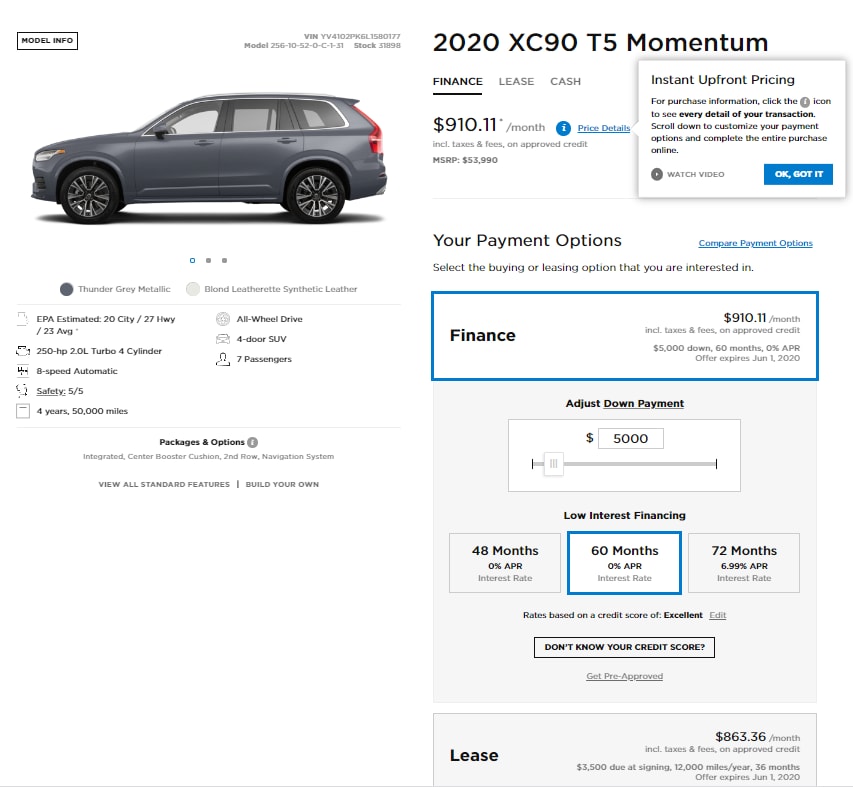853x788 pixels.
Task: Click the Safety rating icon
Action: pos(23,391)
